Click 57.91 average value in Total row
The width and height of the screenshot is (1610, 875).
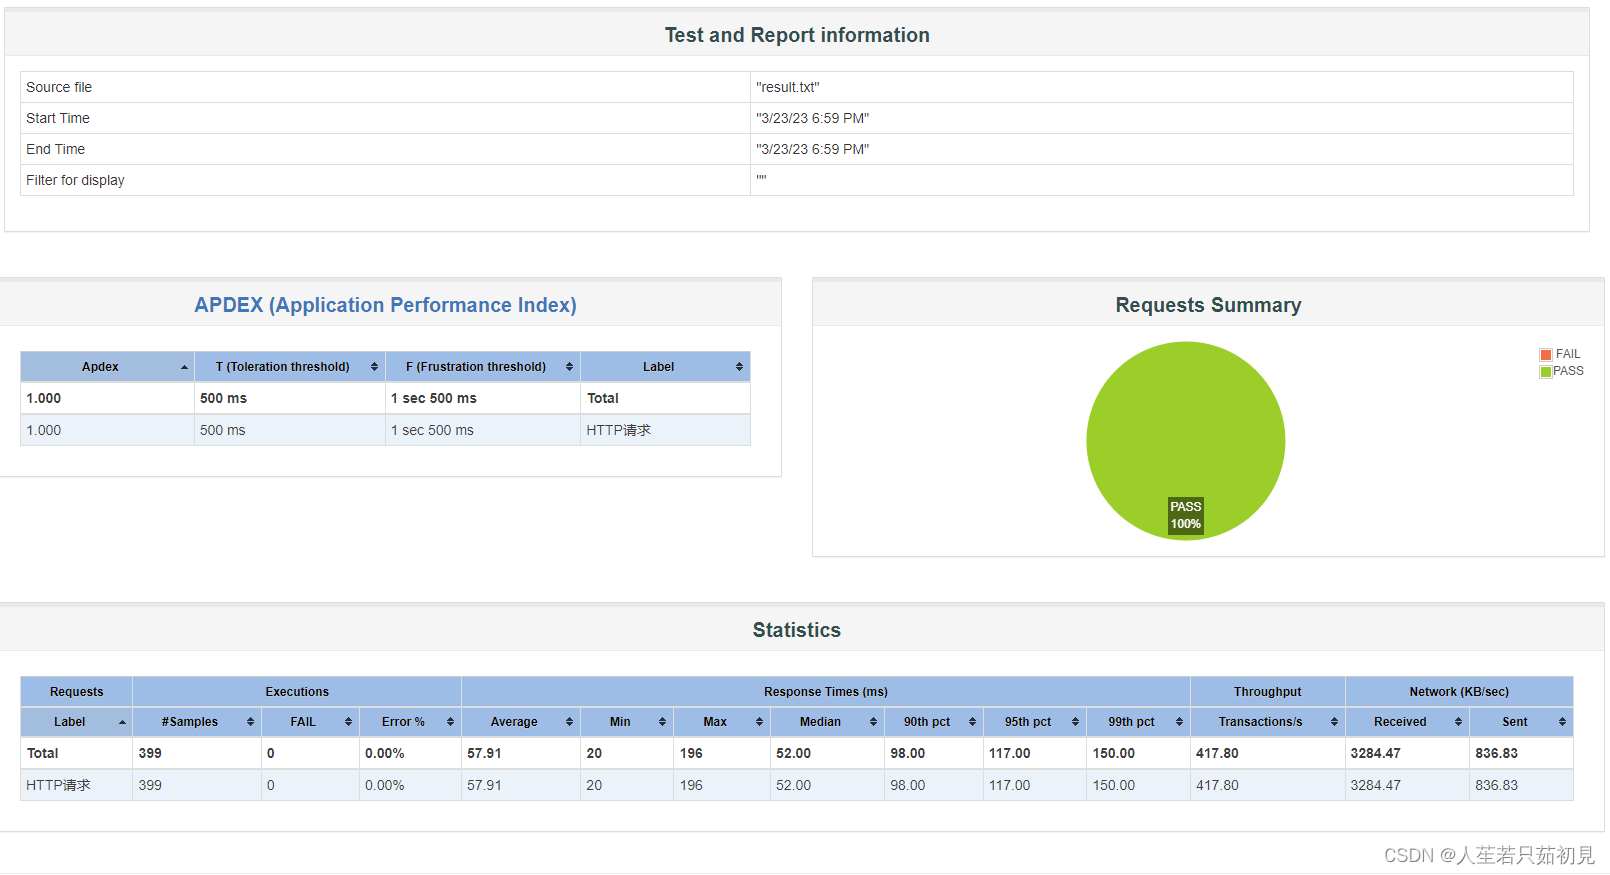[484, 753]
